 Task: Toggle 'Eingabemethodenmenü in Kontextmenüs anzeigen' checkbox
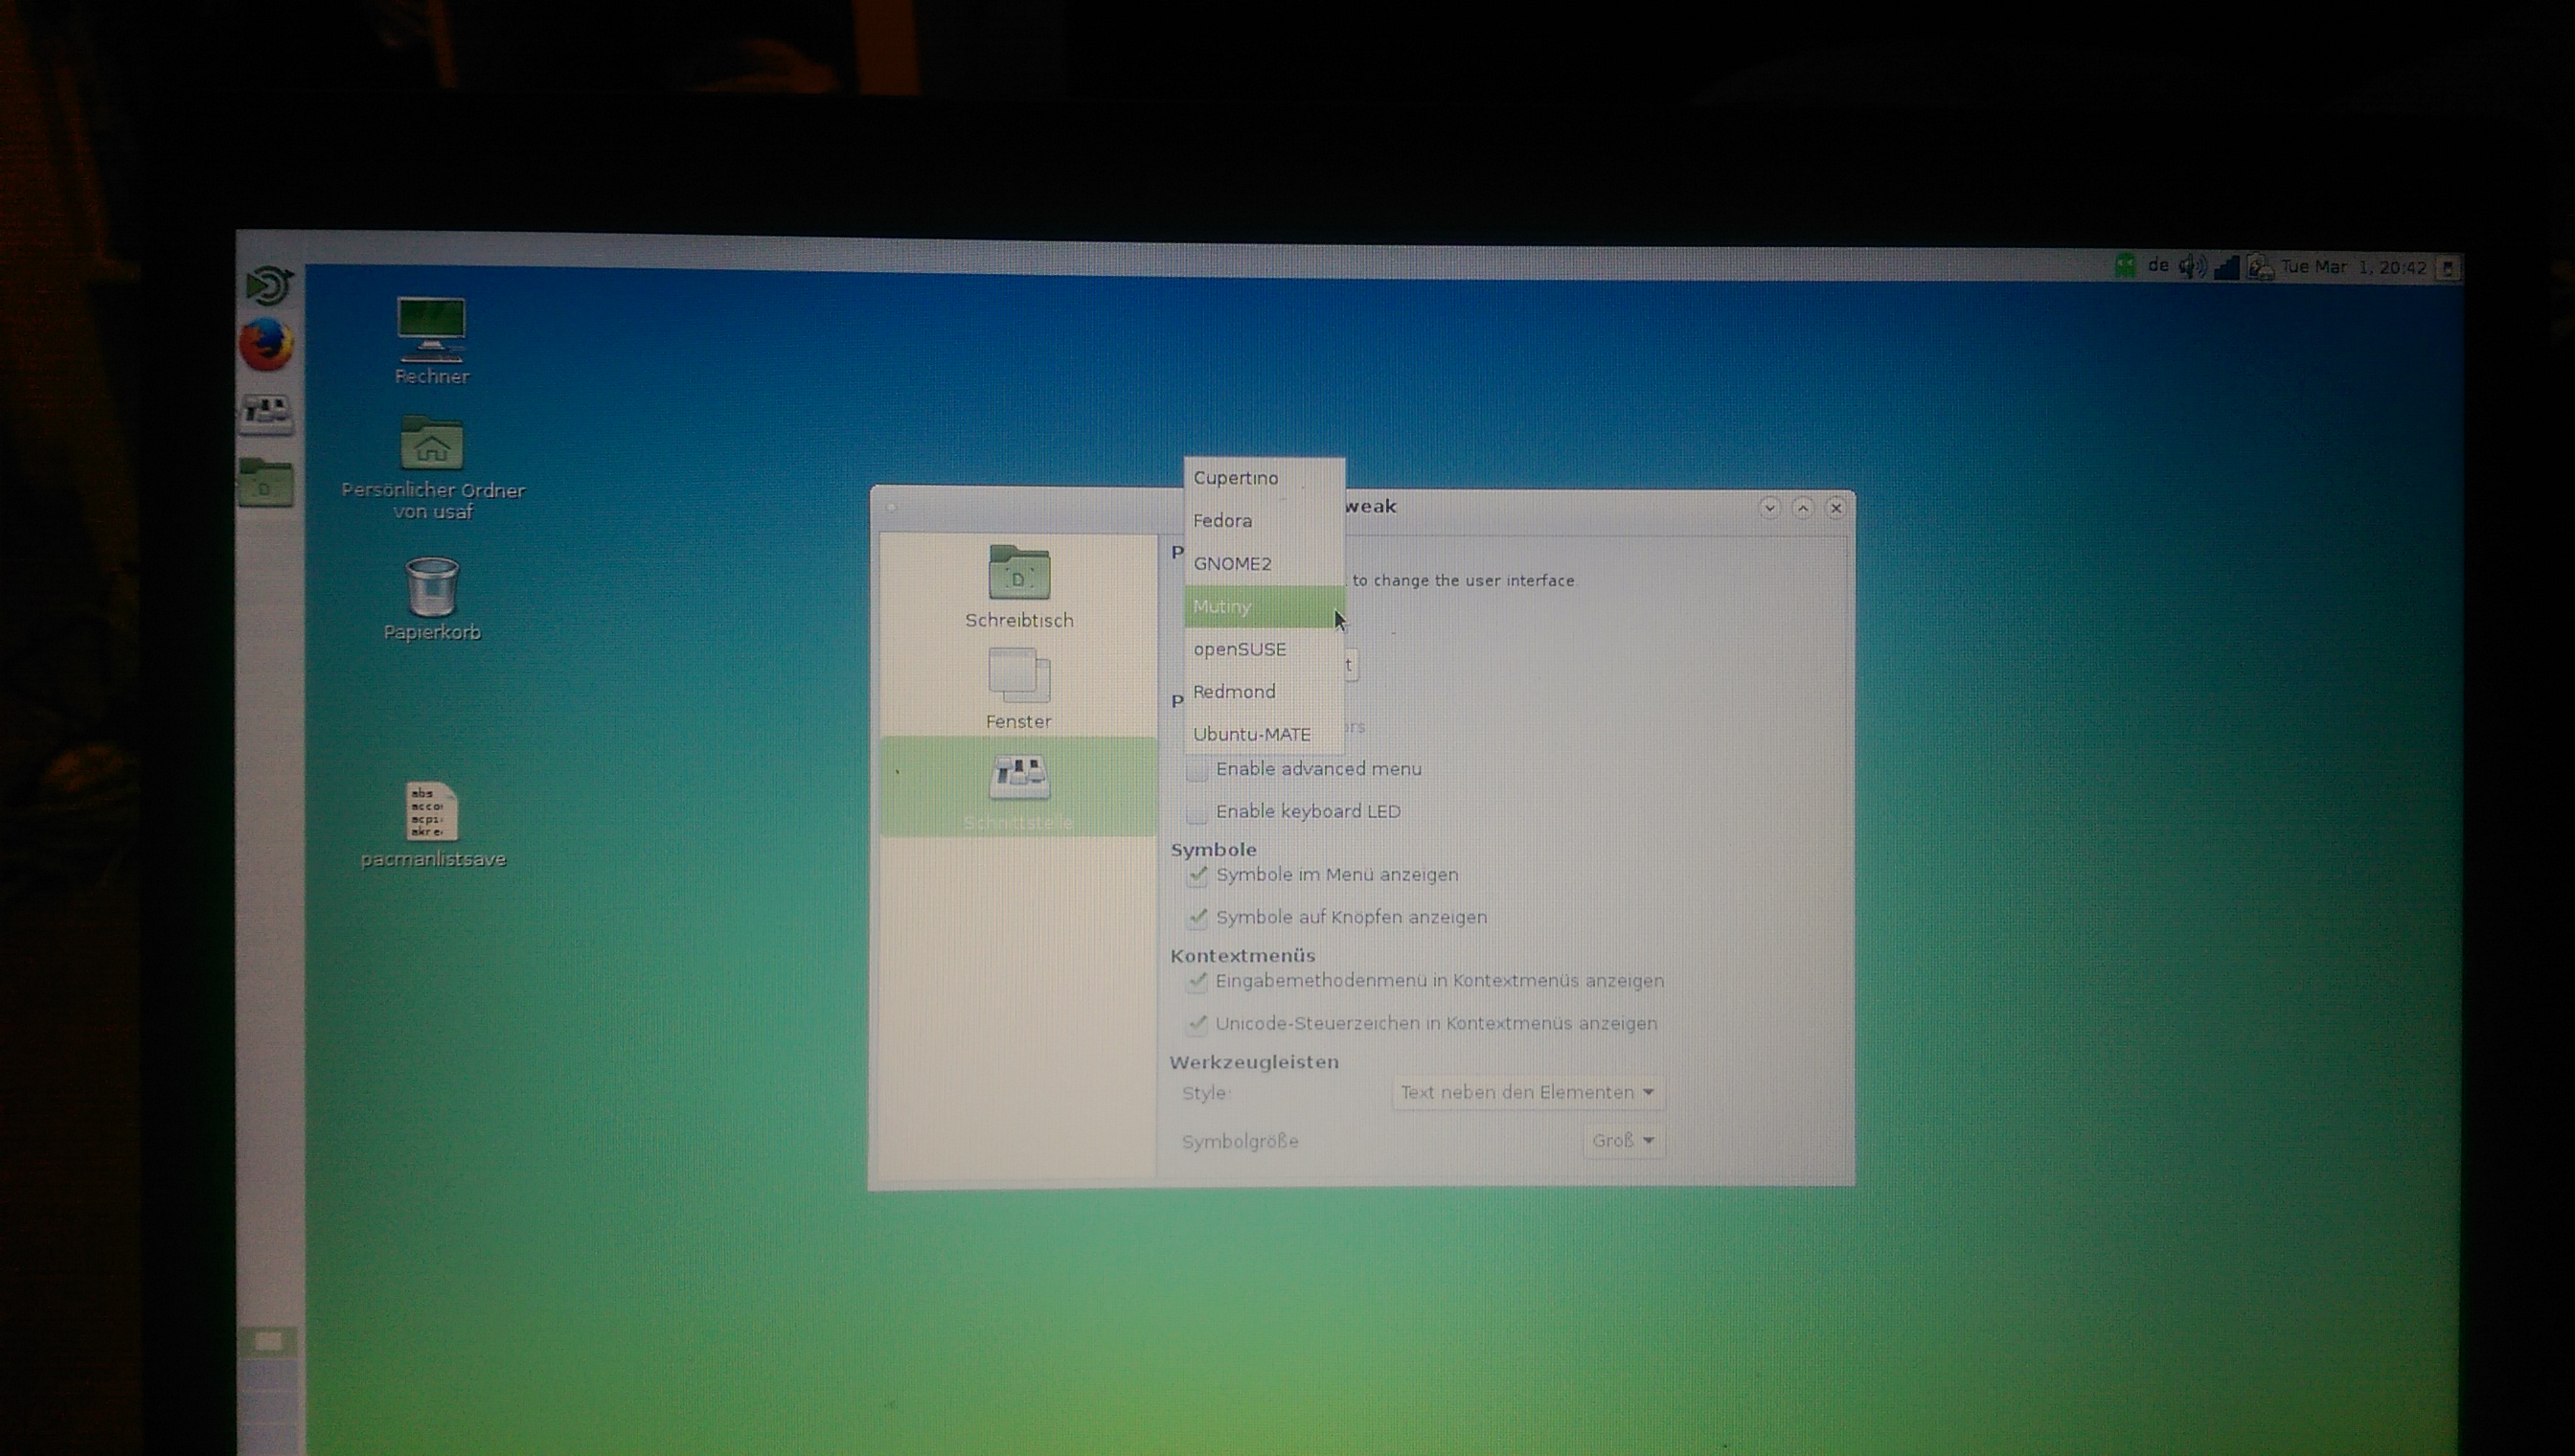1197,982
